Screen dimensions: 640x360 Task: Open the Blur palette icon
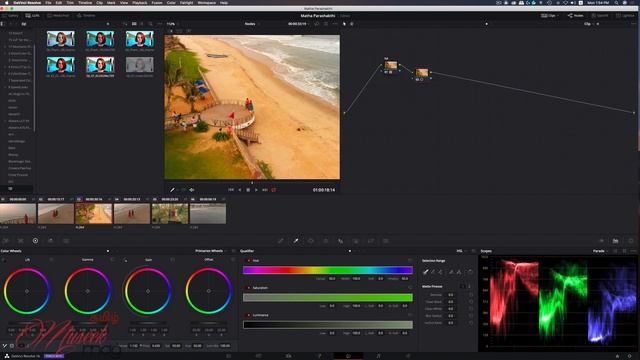point(341,241)
